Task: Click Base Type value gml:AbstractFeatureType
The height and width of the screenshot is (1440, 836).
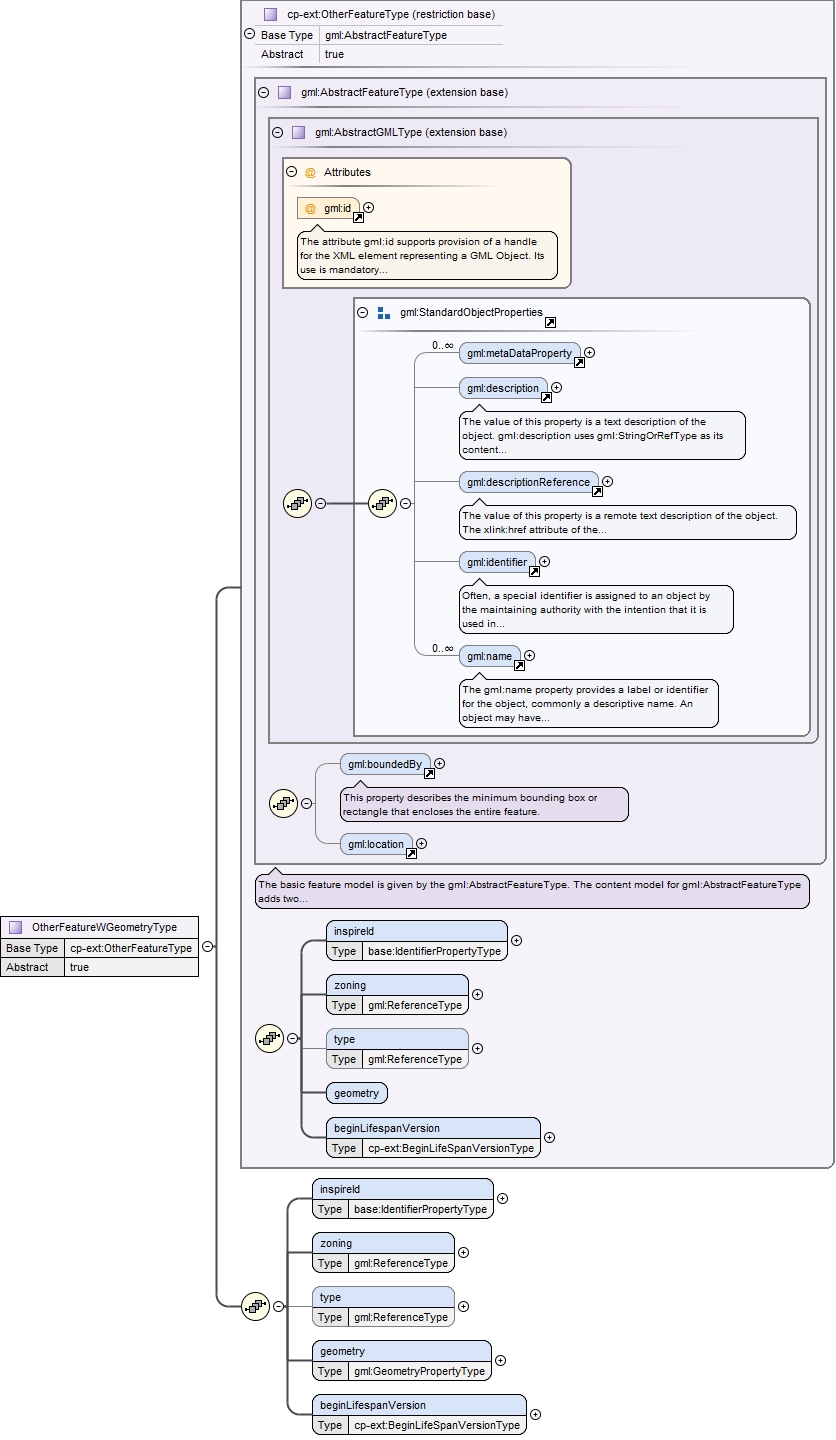Action: 386,35
